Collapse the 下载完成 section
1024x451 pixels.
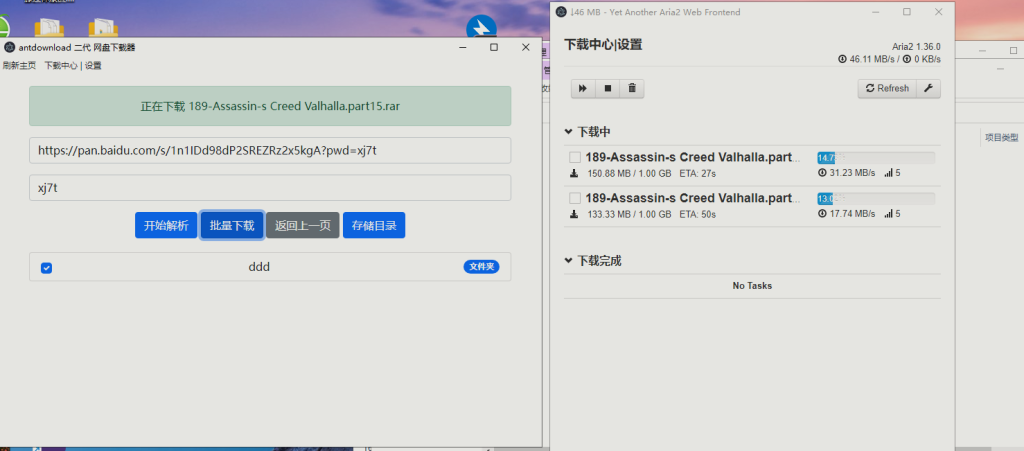point(569,261)
